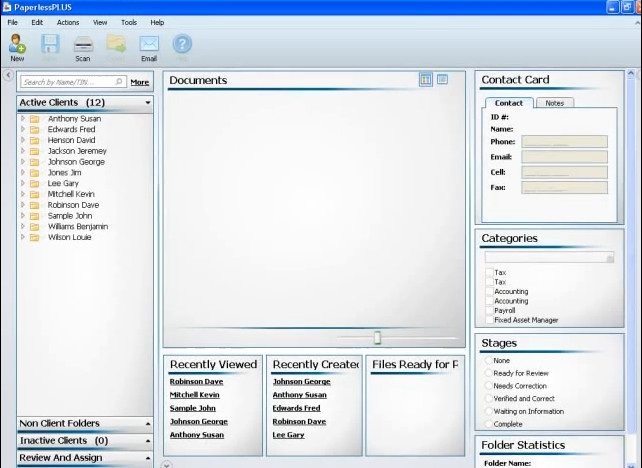
Task: Click Jackson Jeremey folder icon
Action: [35, 151]
